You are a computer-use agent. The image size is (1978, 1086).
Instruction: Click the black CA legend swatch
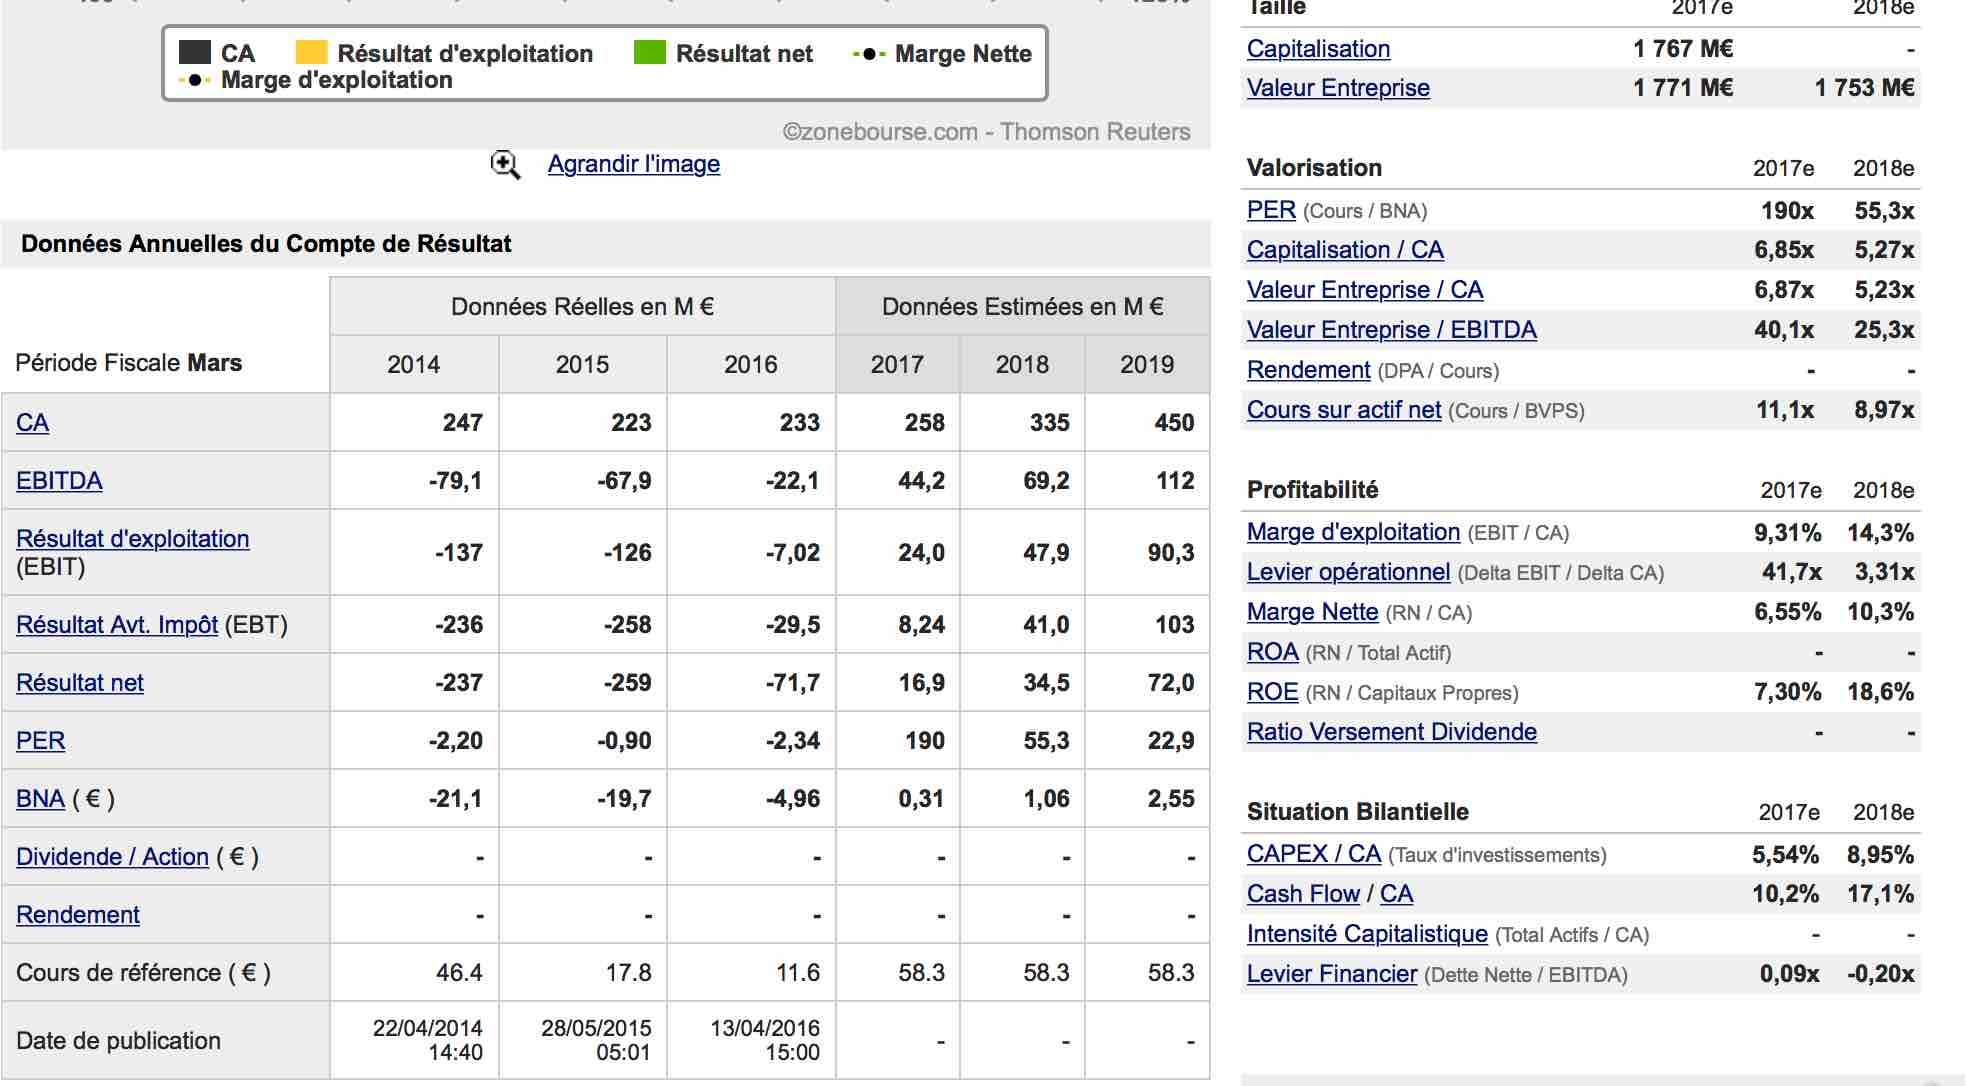(x=195, y=53)
